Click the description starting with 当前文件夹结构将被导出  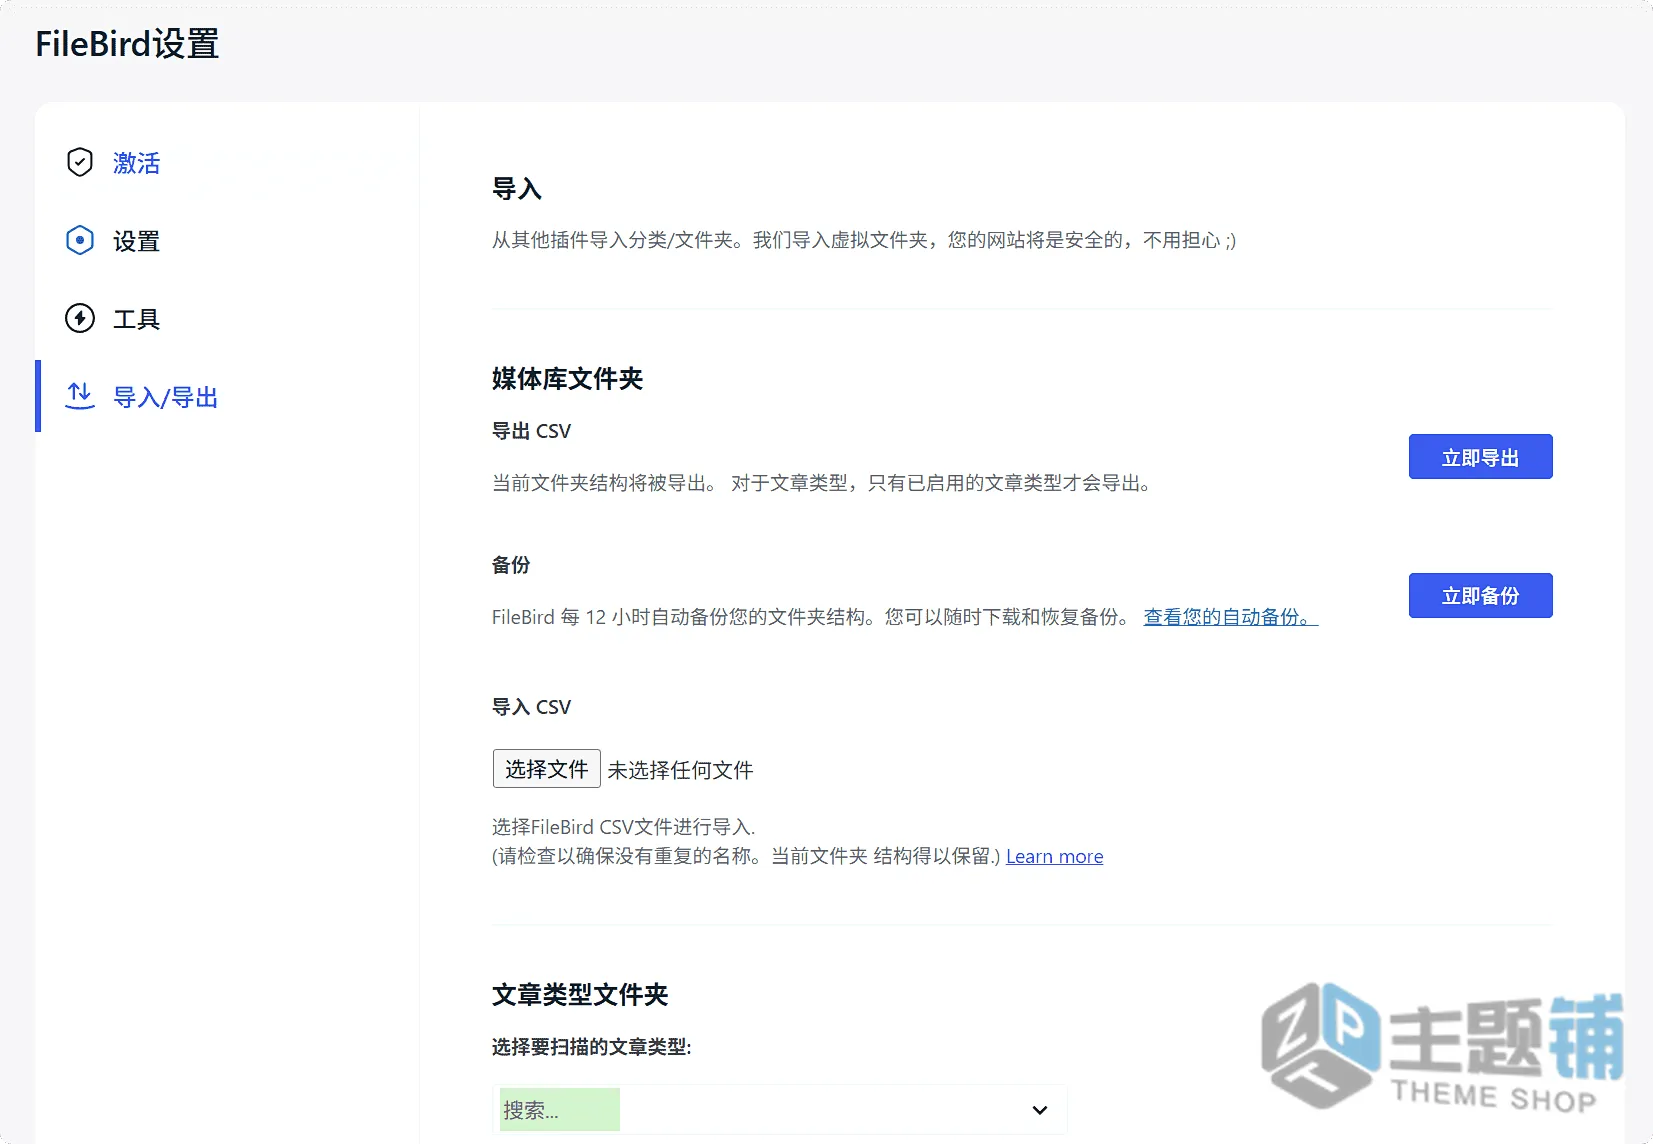click(822, 483)
